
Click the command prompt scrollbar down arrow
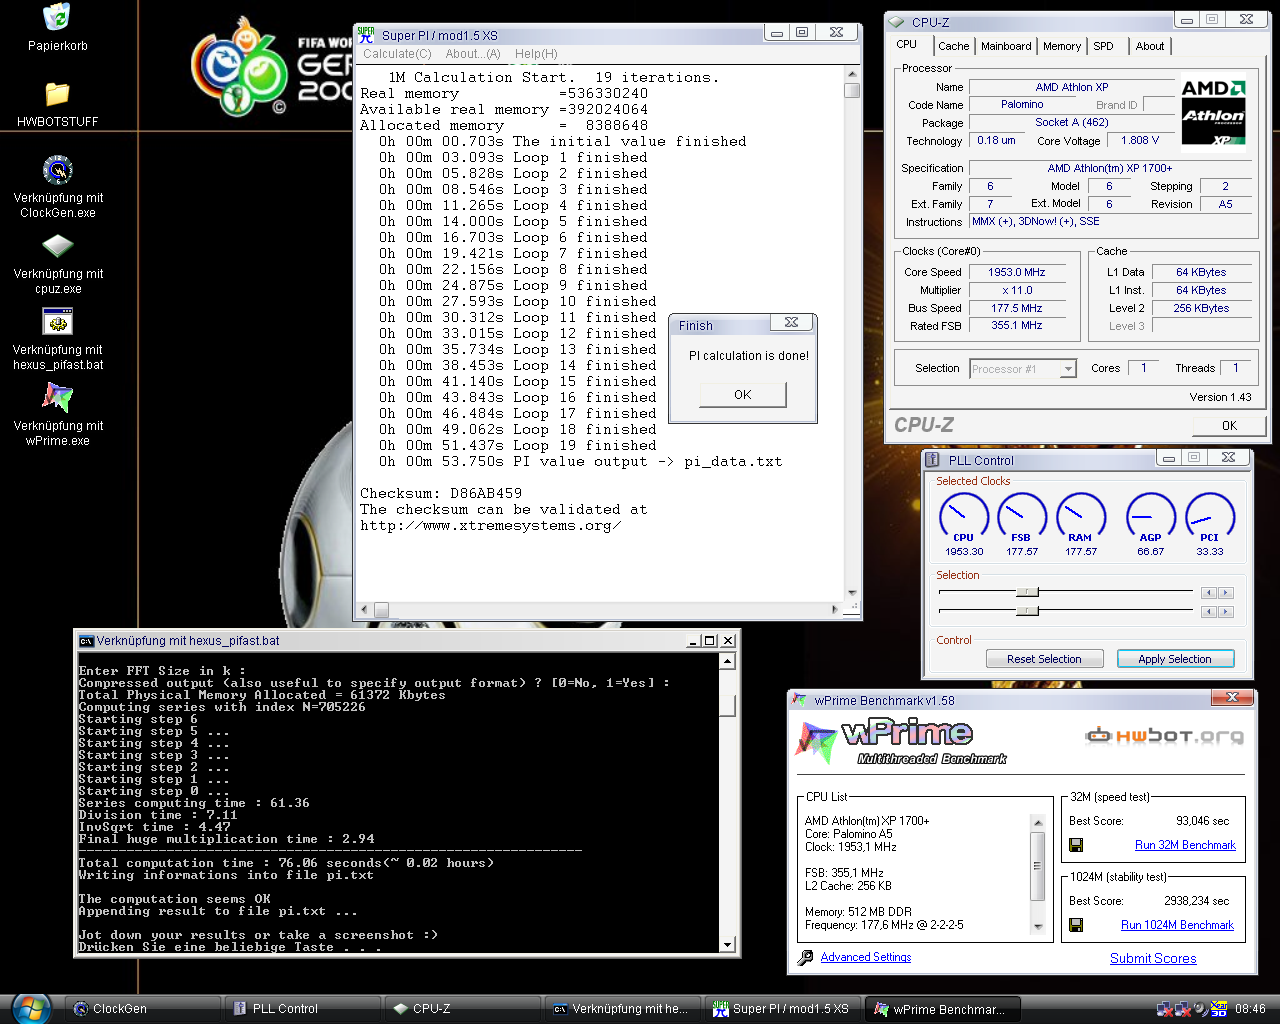728,944
